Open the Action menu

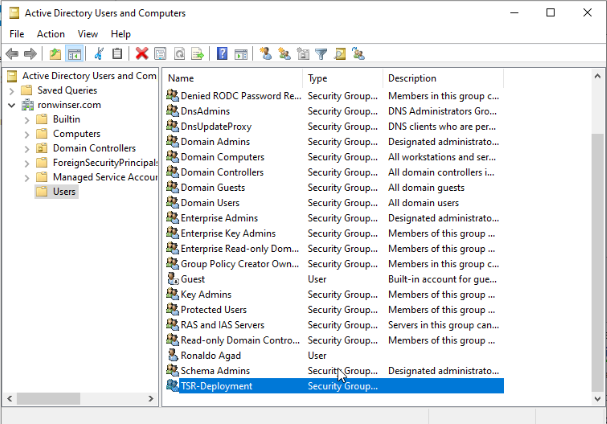(51, 34)
